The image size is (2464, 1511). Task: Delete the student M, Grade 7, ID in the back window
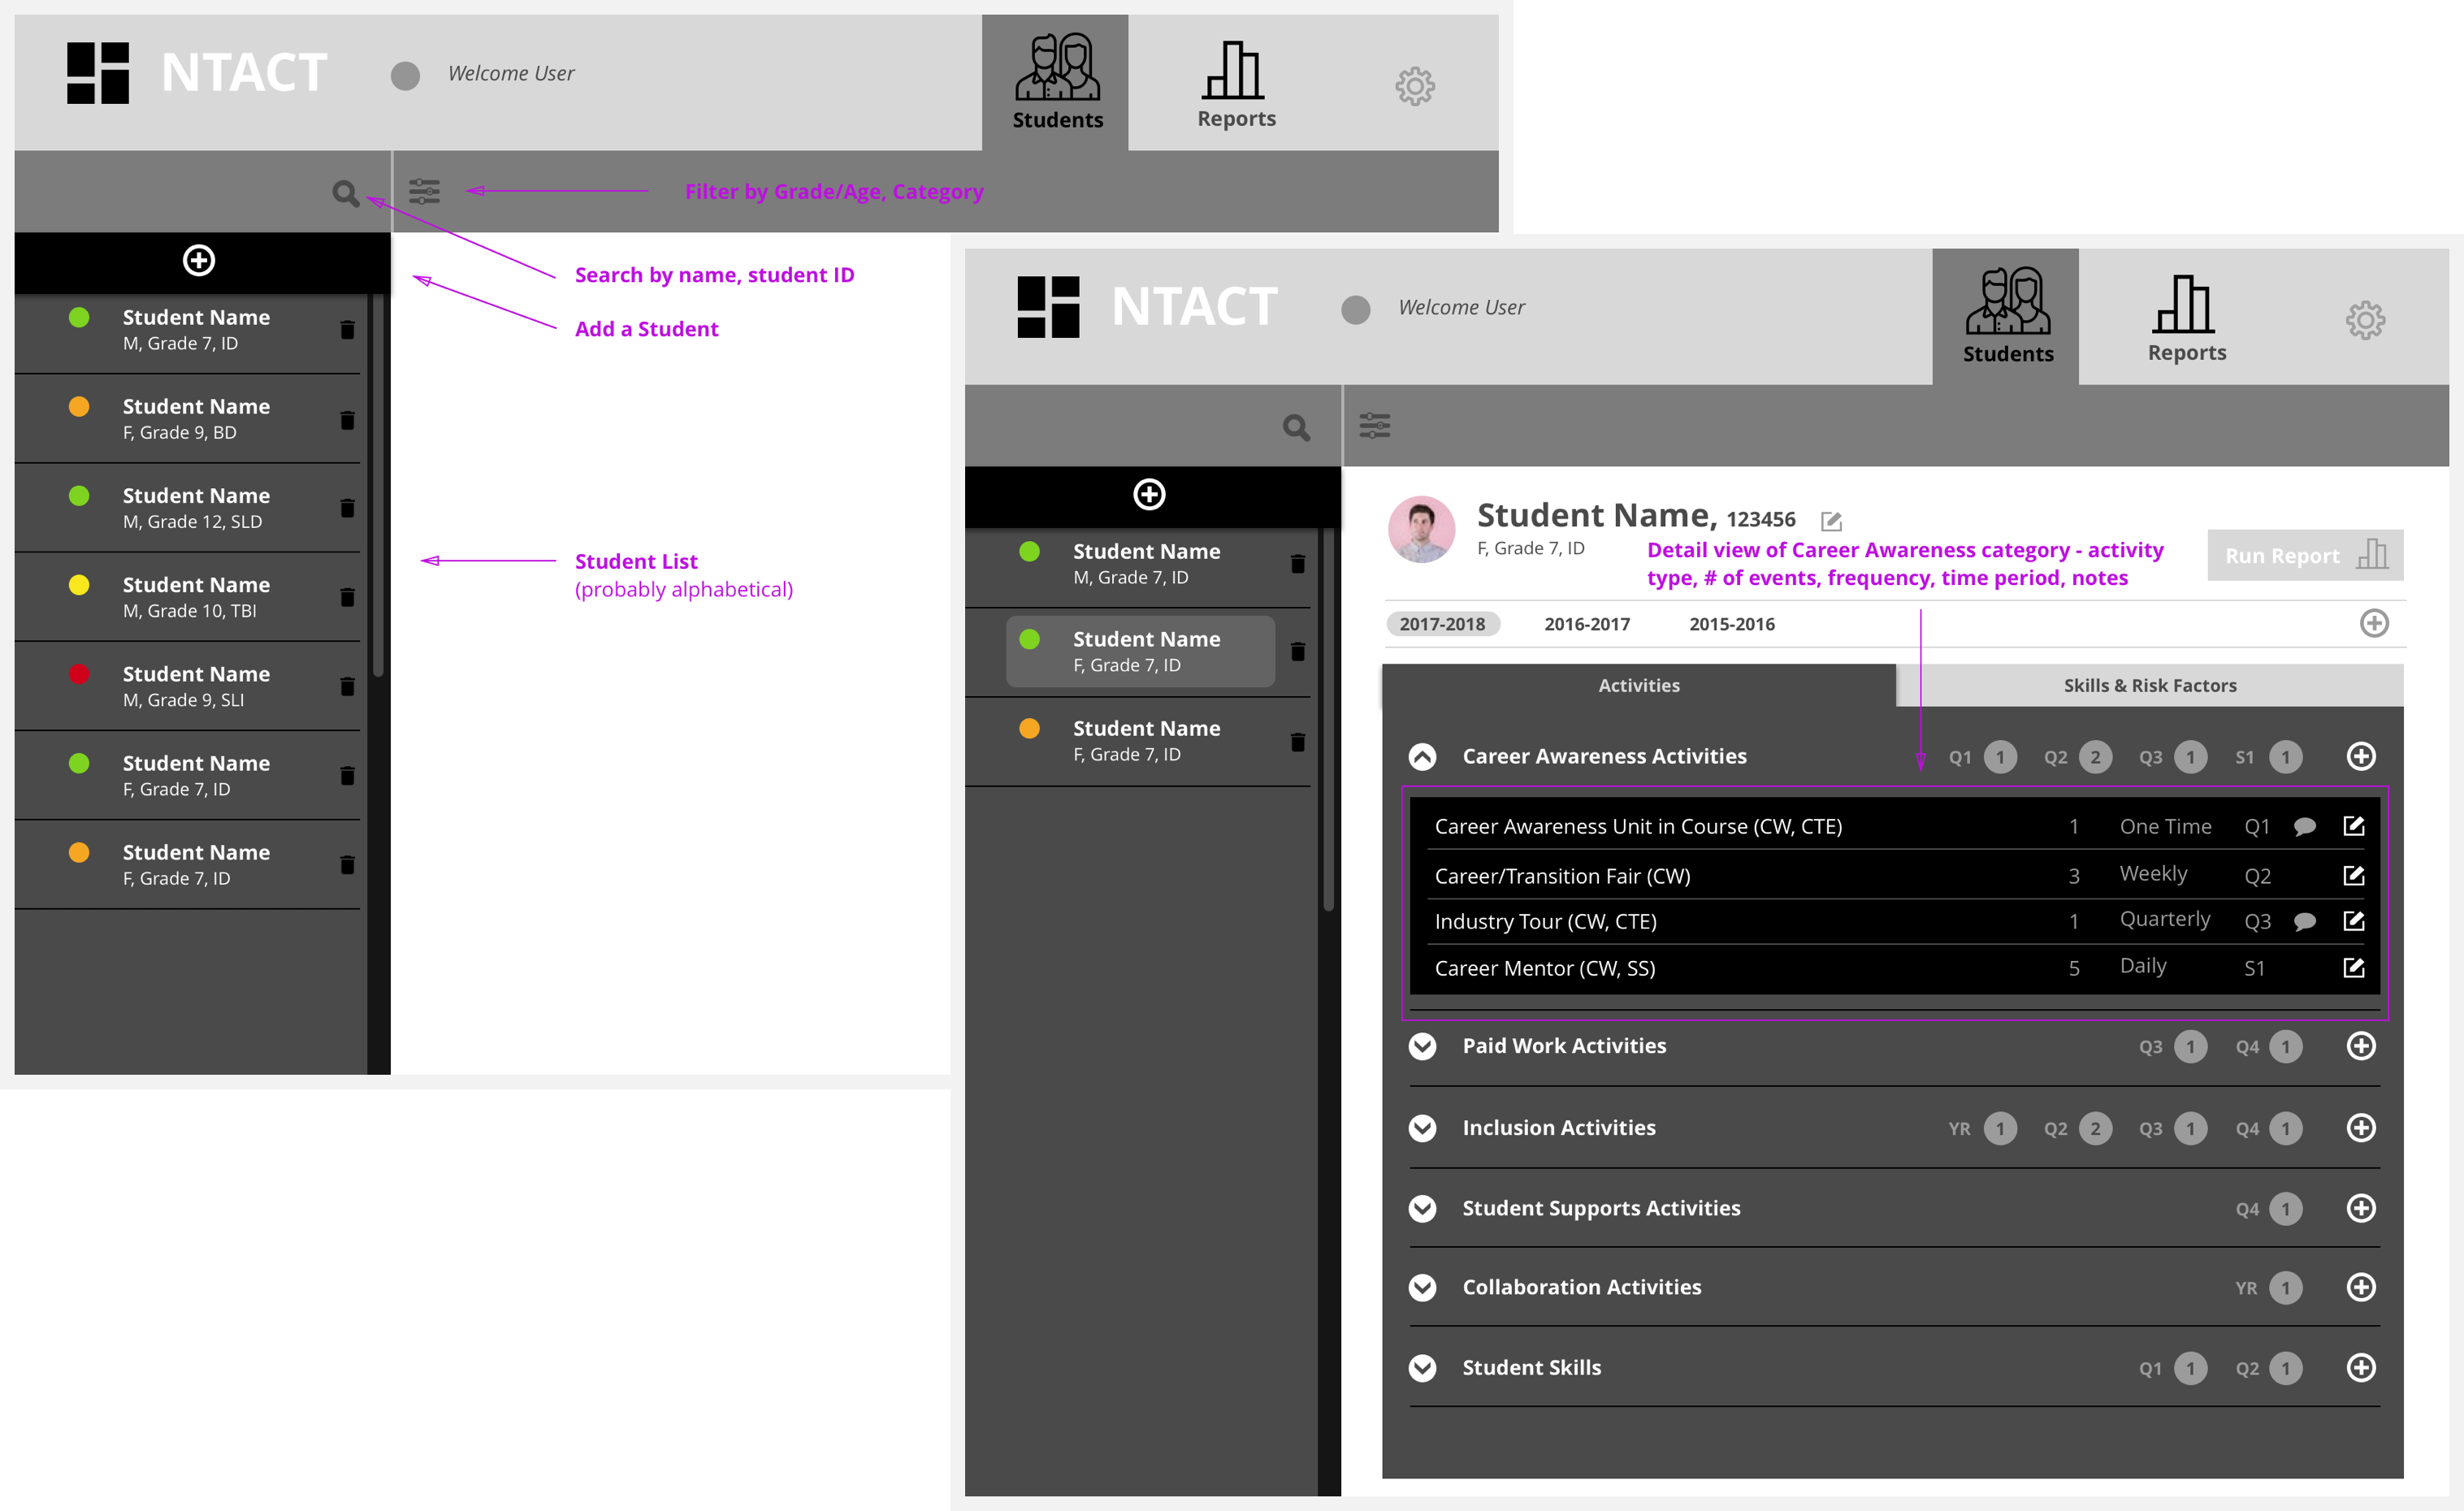347,329
